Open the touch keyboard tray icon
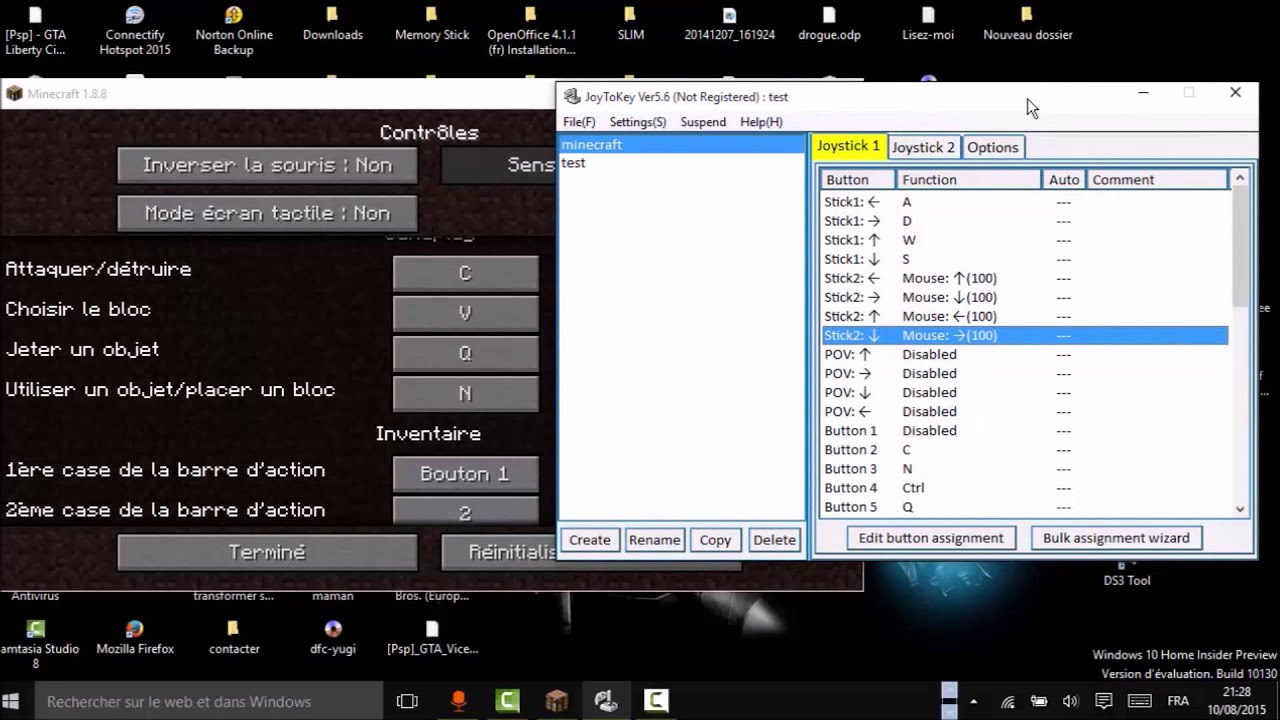 pos(1140,701)
